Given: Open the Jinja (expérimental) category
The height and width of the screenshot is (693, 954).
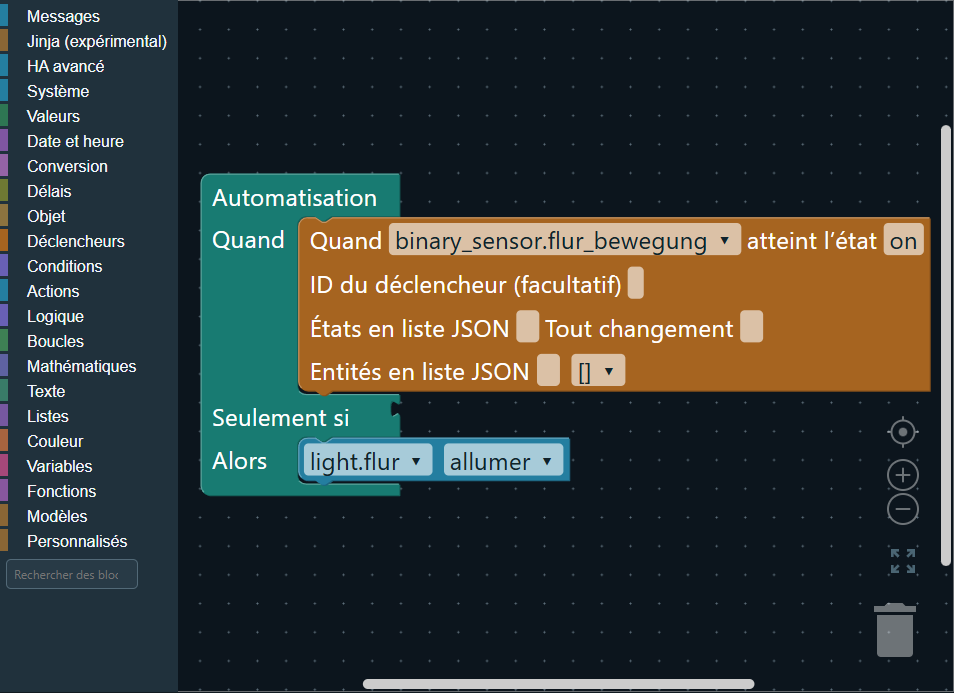Looking at the screenshot, I should 89,41.
